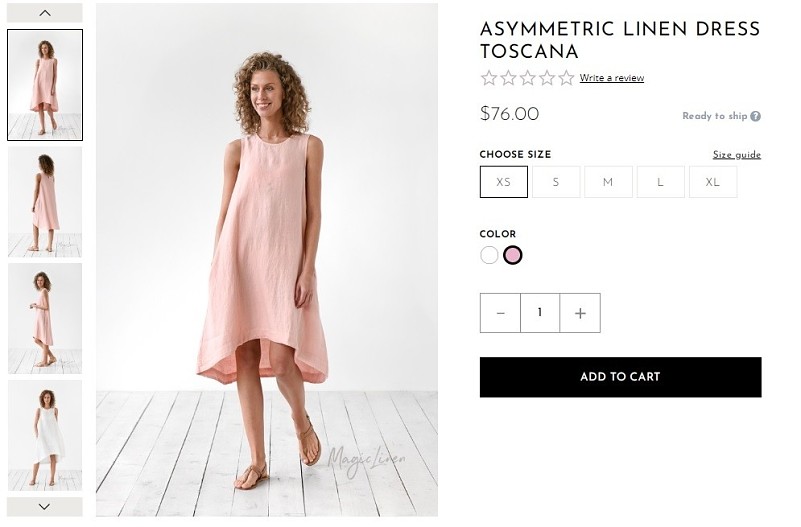Click the quantity input field

(540, 313)
